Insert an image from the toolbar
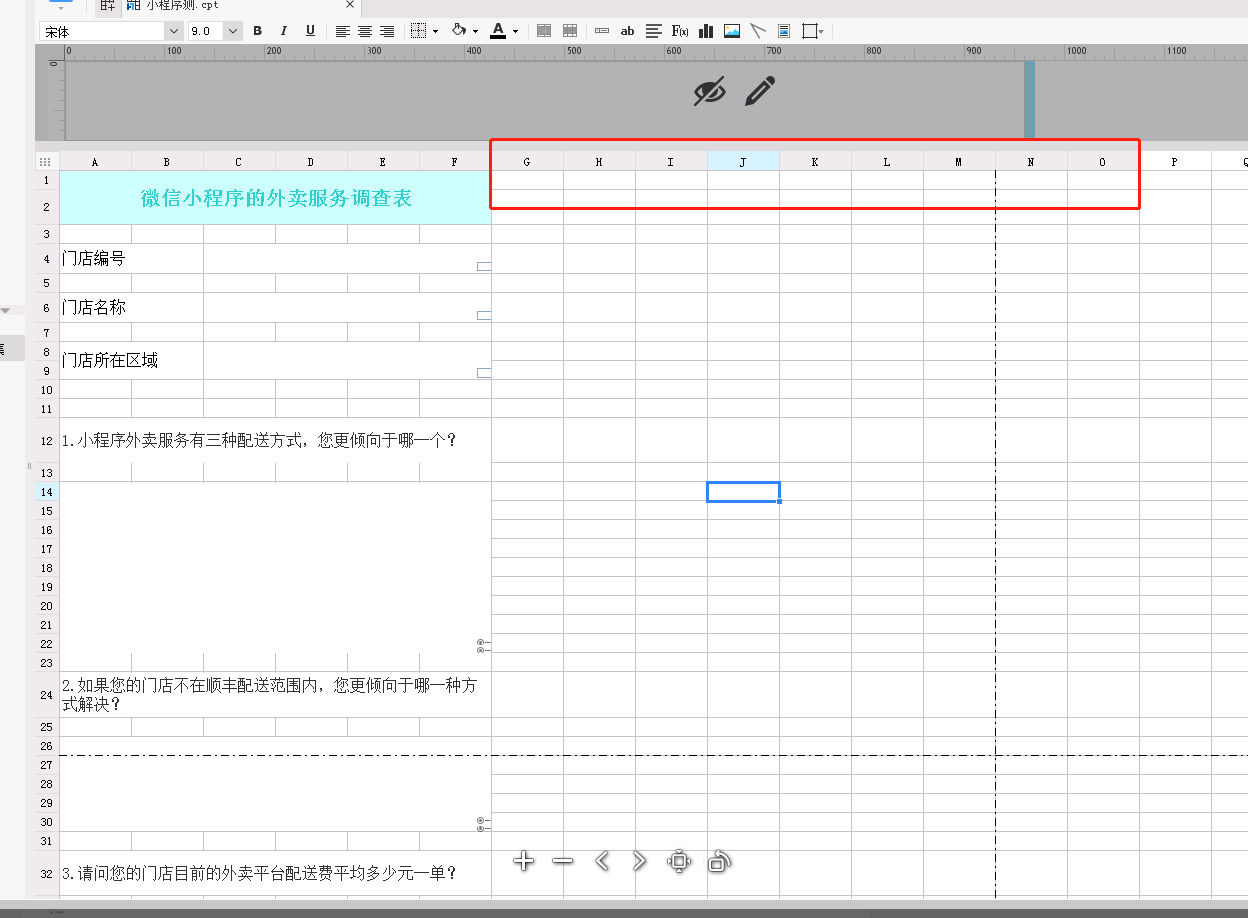Image resolution: width=1248 pixels, height=918 pixels. pos(732,31)
